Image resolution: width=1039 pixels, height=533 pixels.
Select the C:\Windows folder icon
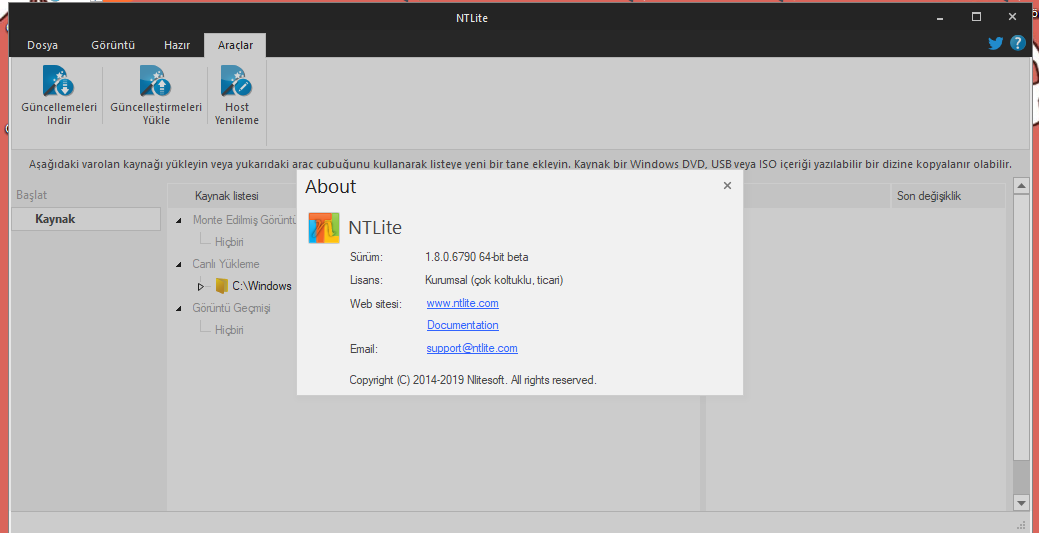tap(222, 286)
